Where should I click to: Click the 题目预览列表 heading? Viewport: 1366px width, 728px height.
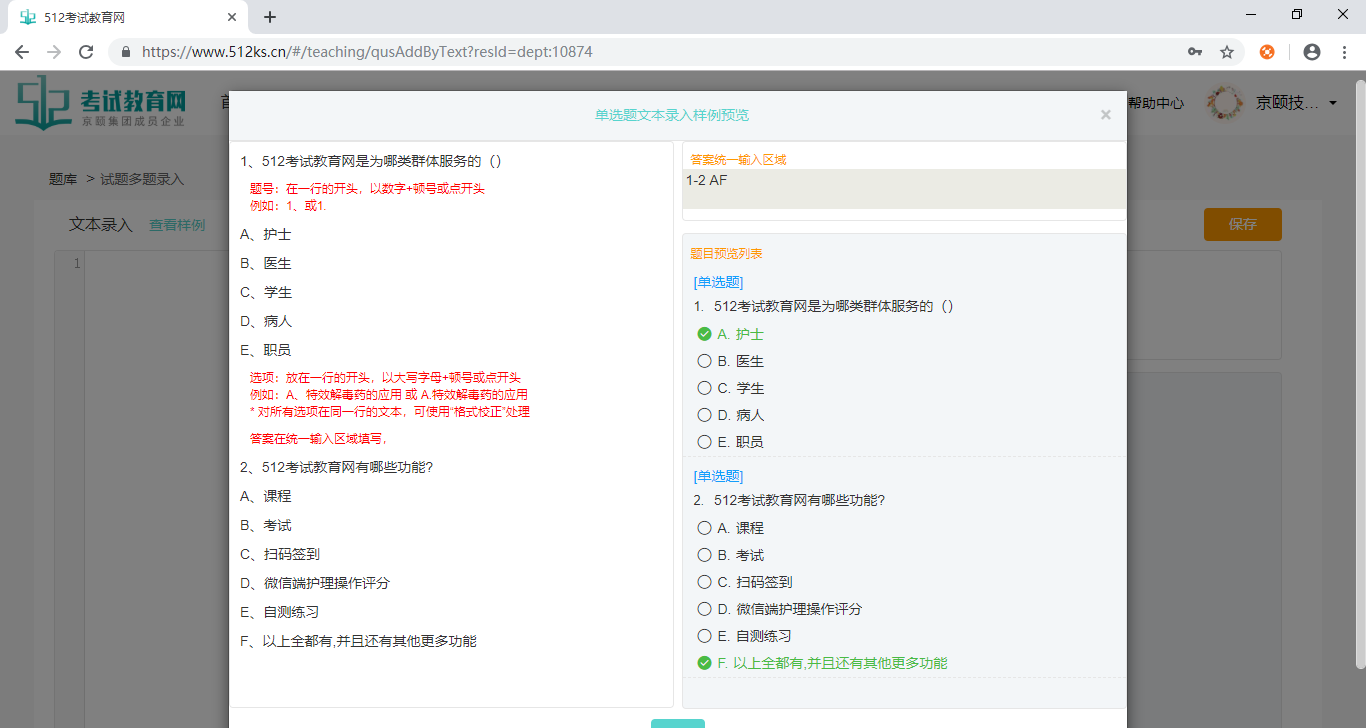(726, 254)
